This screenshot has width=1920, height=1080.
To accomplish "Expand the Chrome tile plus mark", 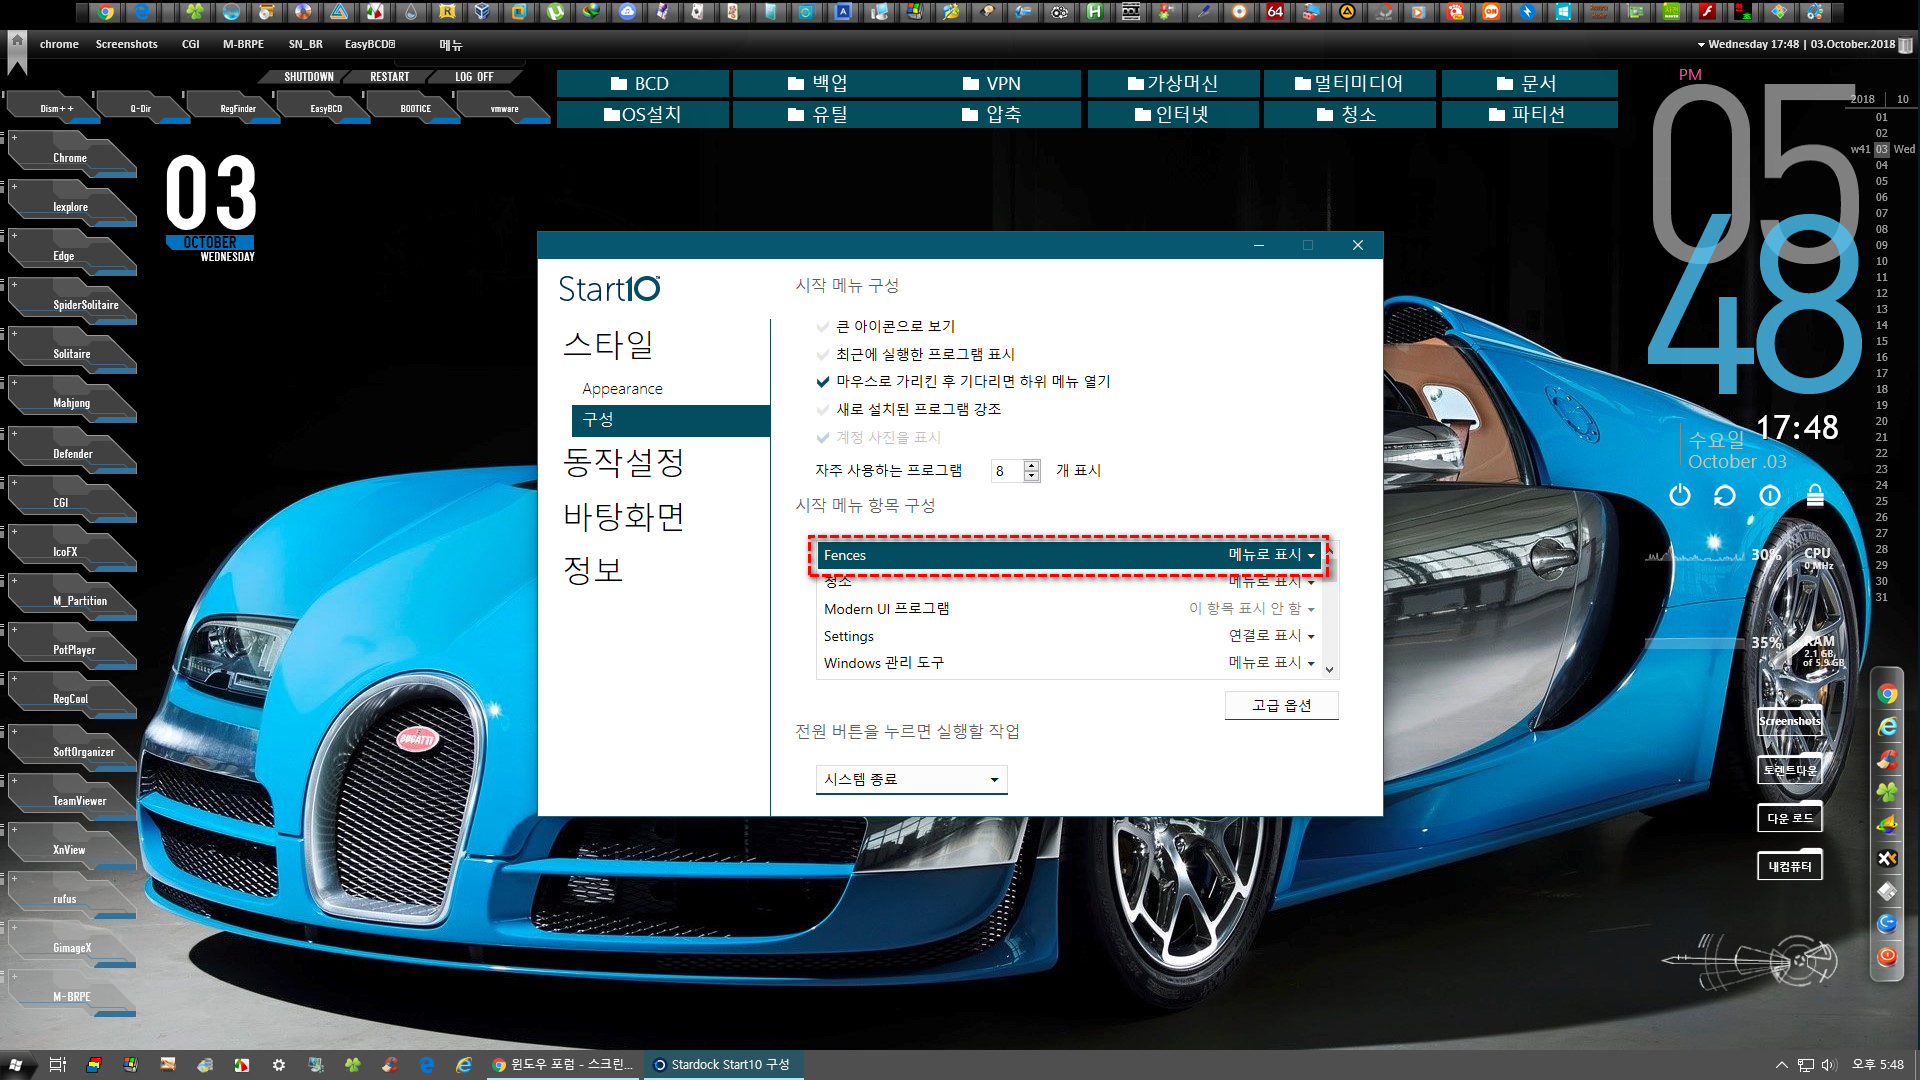I will 14,138.
